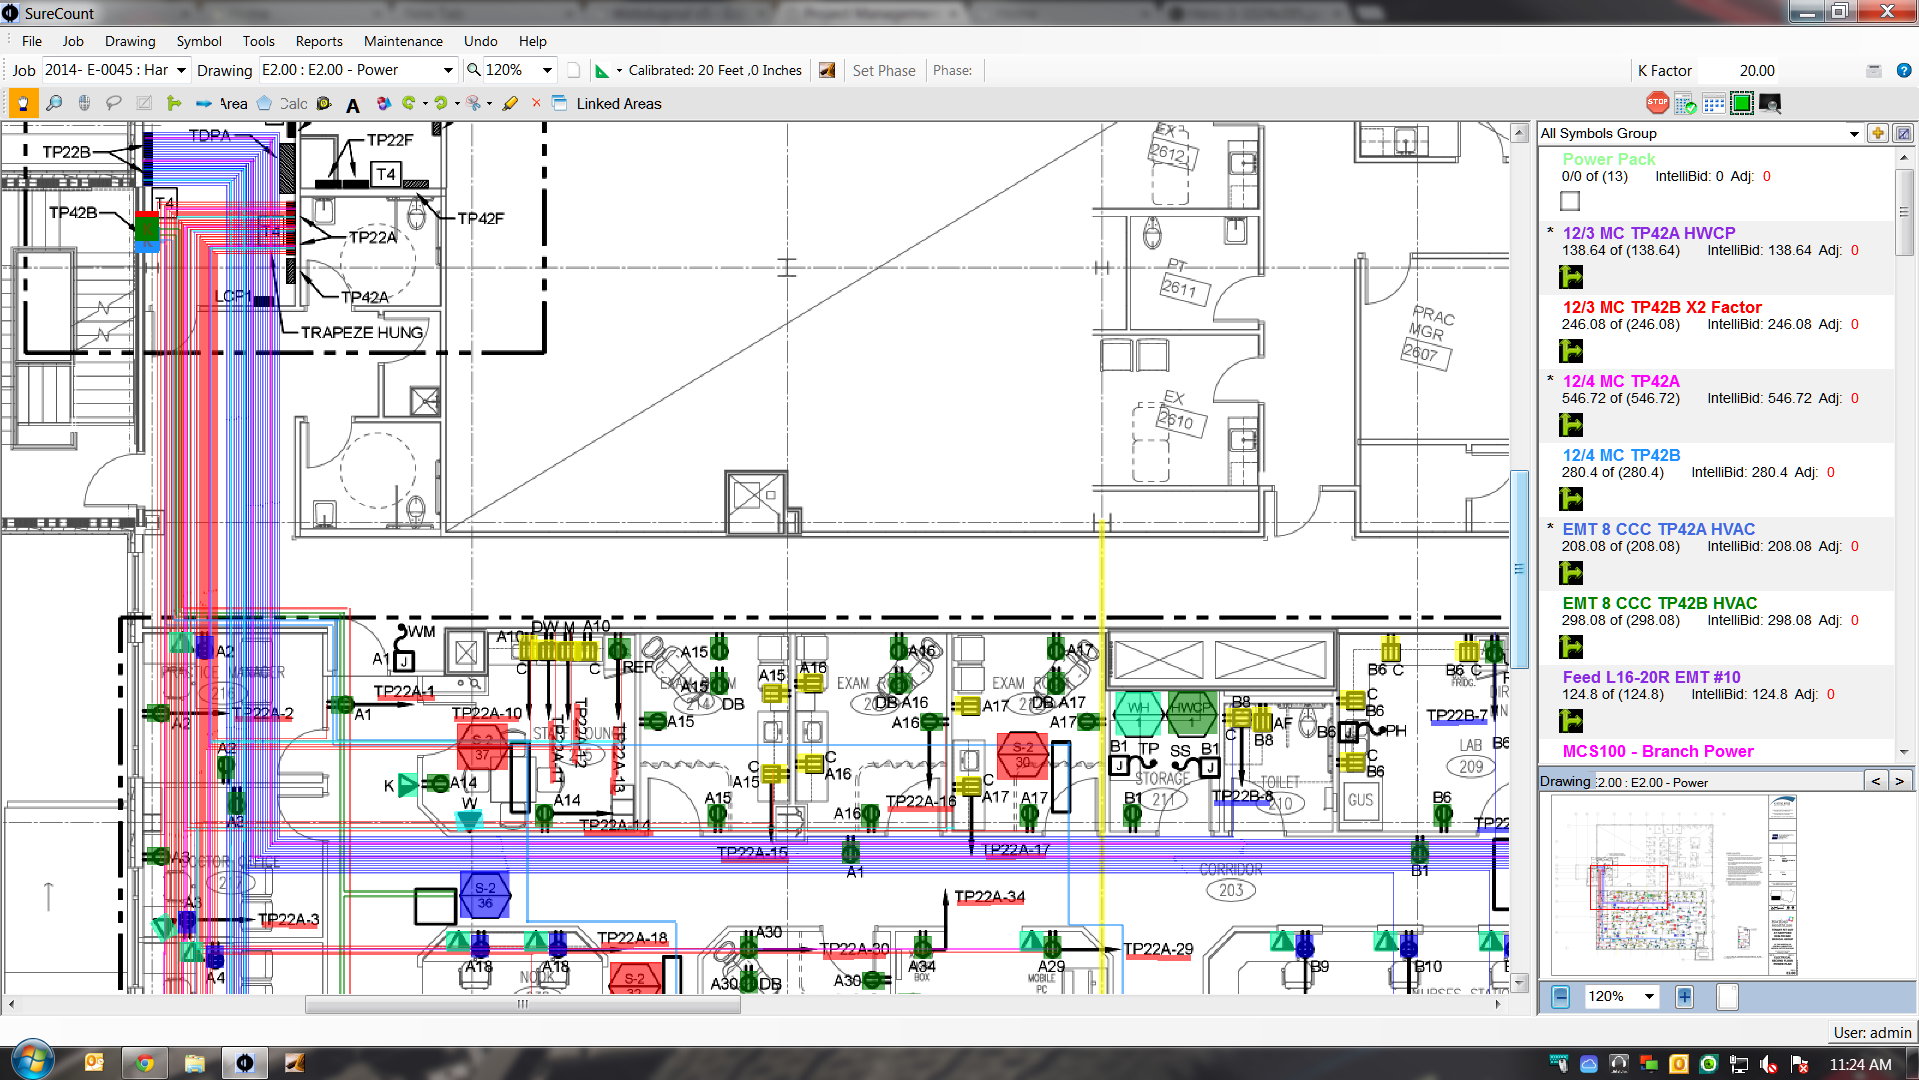Click the drawing overview thumbnail
The image size is (1919, 1080).
tap(1675, 885)
